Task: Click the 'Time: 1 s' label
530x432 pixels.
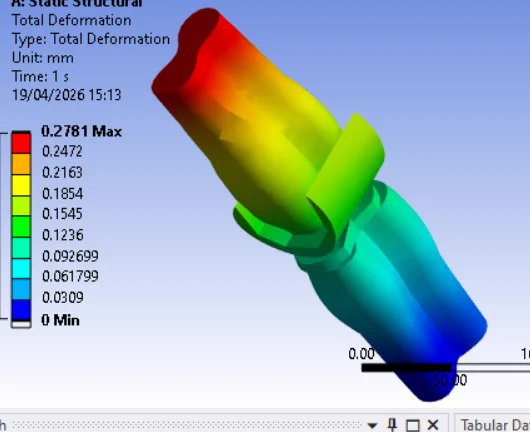Action: point(40,76)
